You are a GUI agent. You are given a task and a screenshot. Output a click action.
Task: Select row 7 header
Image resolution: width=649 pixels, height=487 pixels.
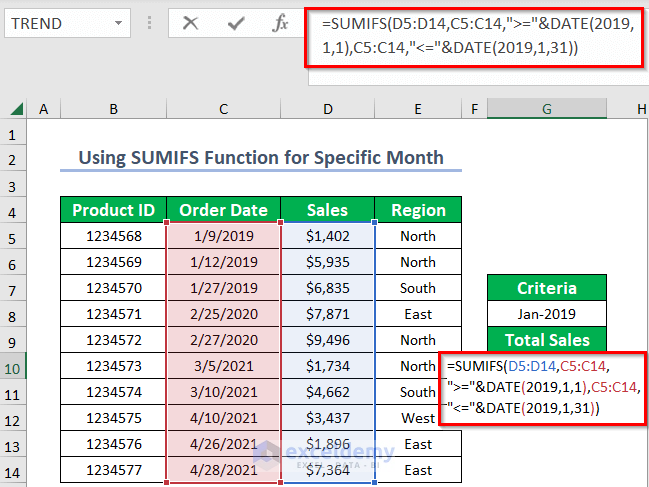tap(13, 288)
